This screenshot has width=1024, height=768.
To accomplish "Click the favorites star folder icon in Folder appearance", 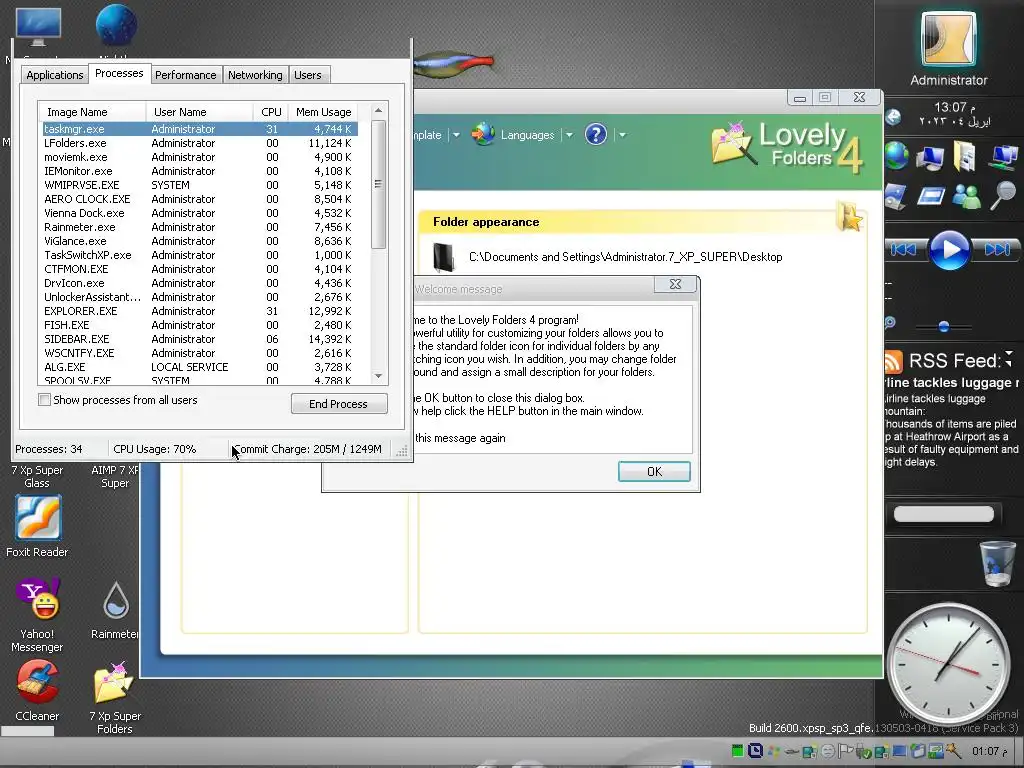I will (x=849, y=217).
